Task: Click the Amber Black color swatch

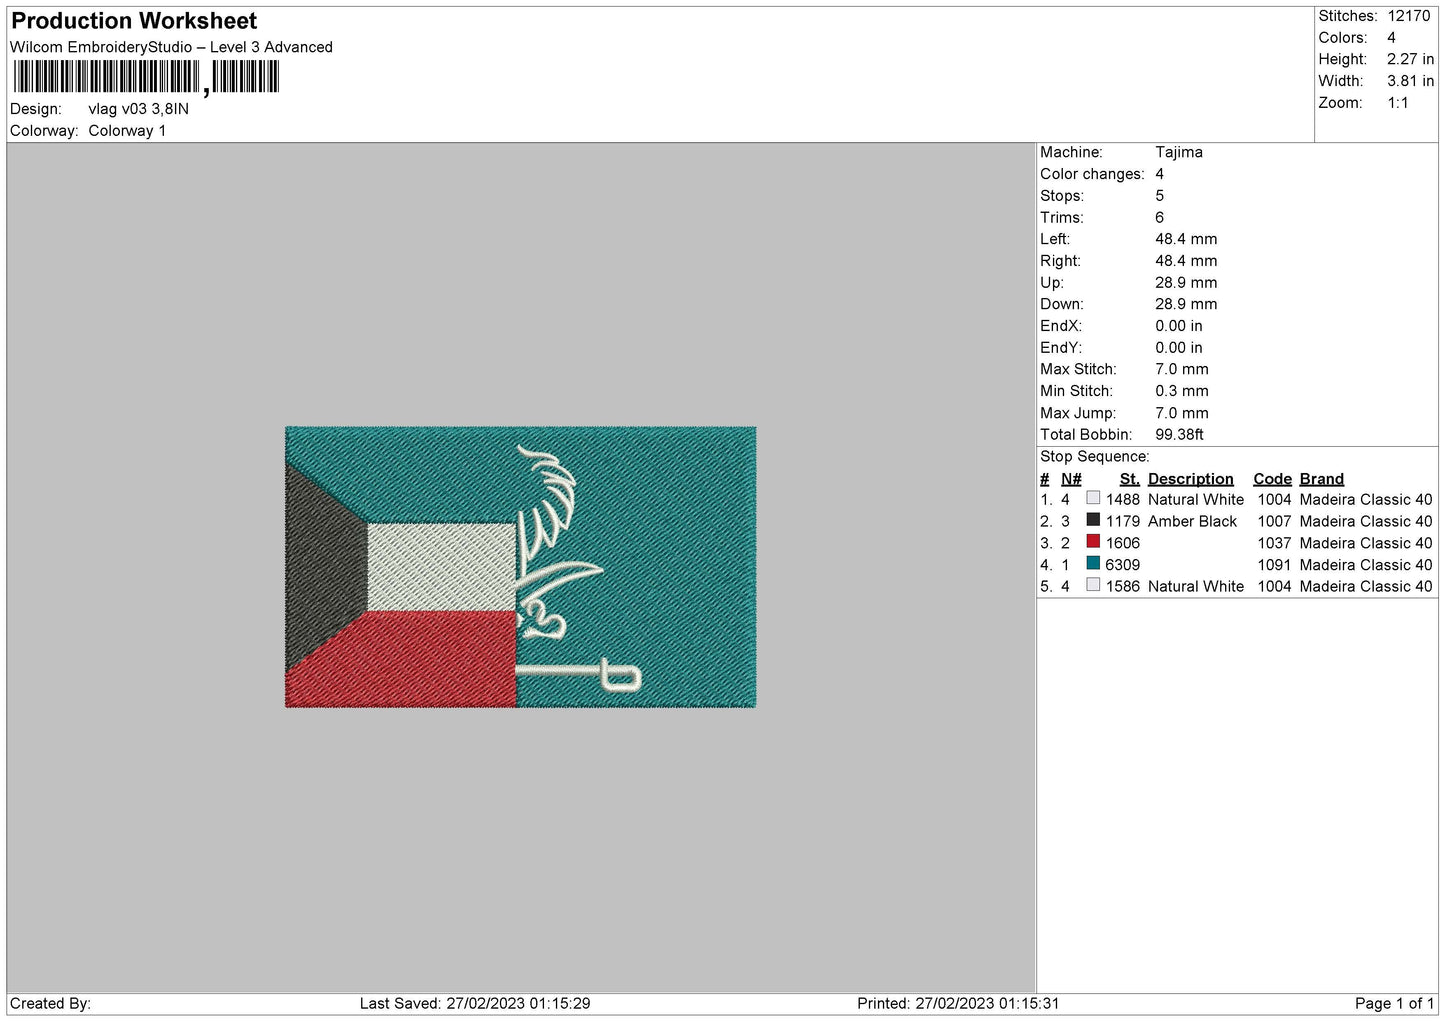Action: [x=1093, y=520]
